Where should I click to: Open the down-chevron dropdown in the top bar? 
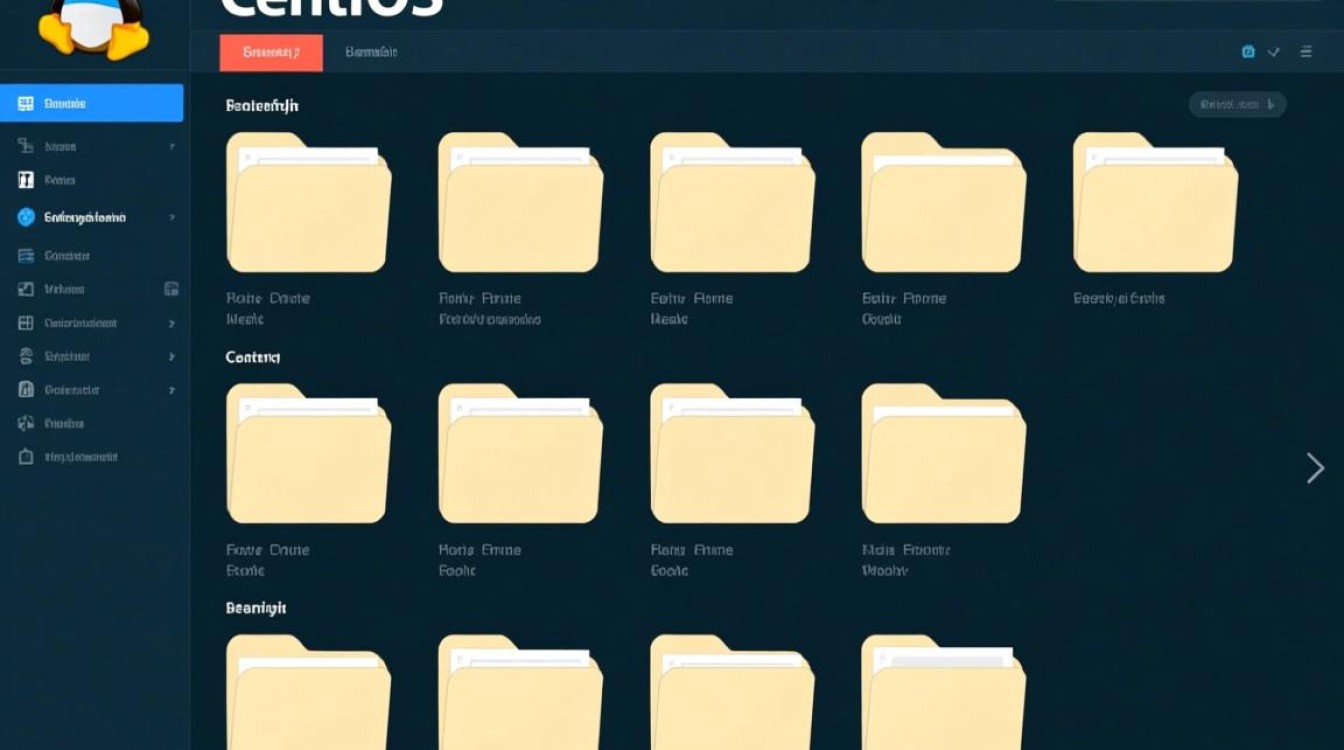click(x=1274, y=52)
